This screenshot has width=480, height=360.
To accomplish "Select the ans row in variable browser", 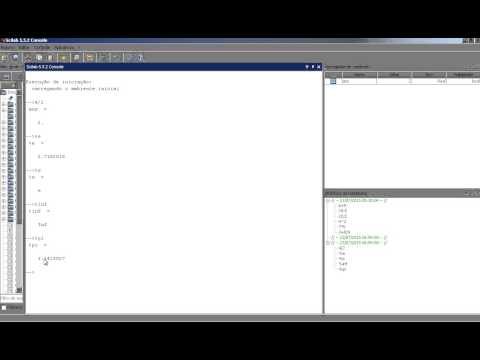I will [402, 81].
